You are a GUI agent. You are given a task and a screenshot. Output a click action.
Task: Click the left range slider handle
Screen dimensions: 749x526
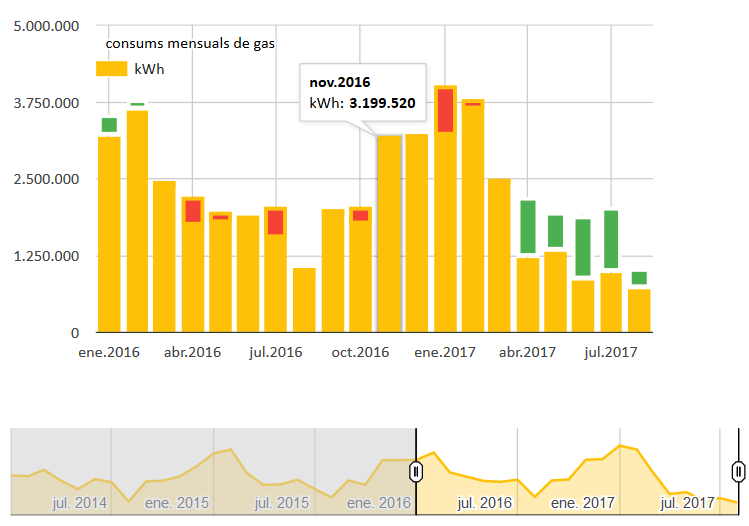[416, 472]
